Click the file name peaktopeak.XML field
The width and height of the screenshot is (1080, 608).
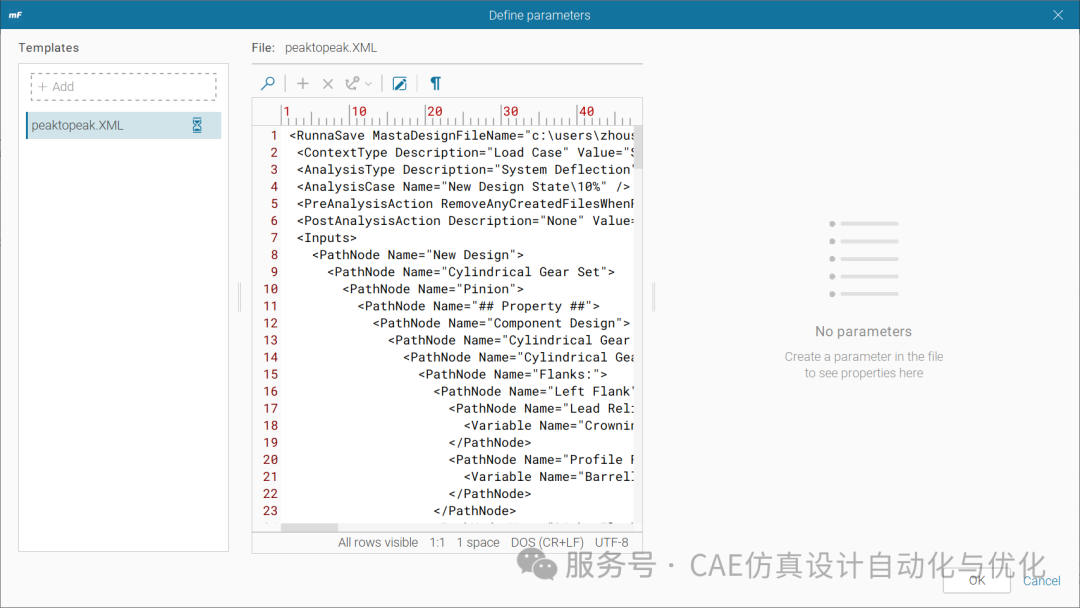(331, 48)
